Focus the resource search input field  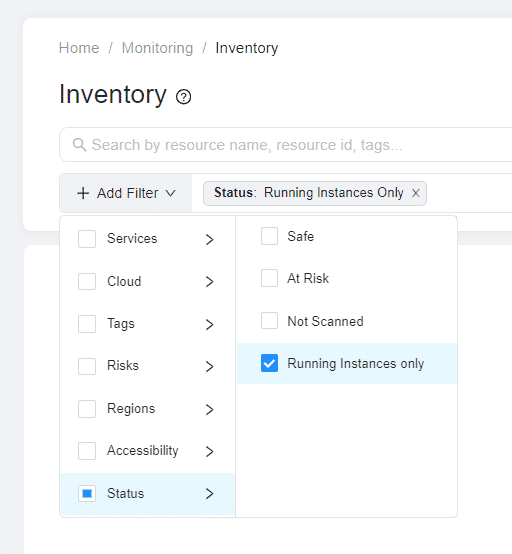[286, 145]
